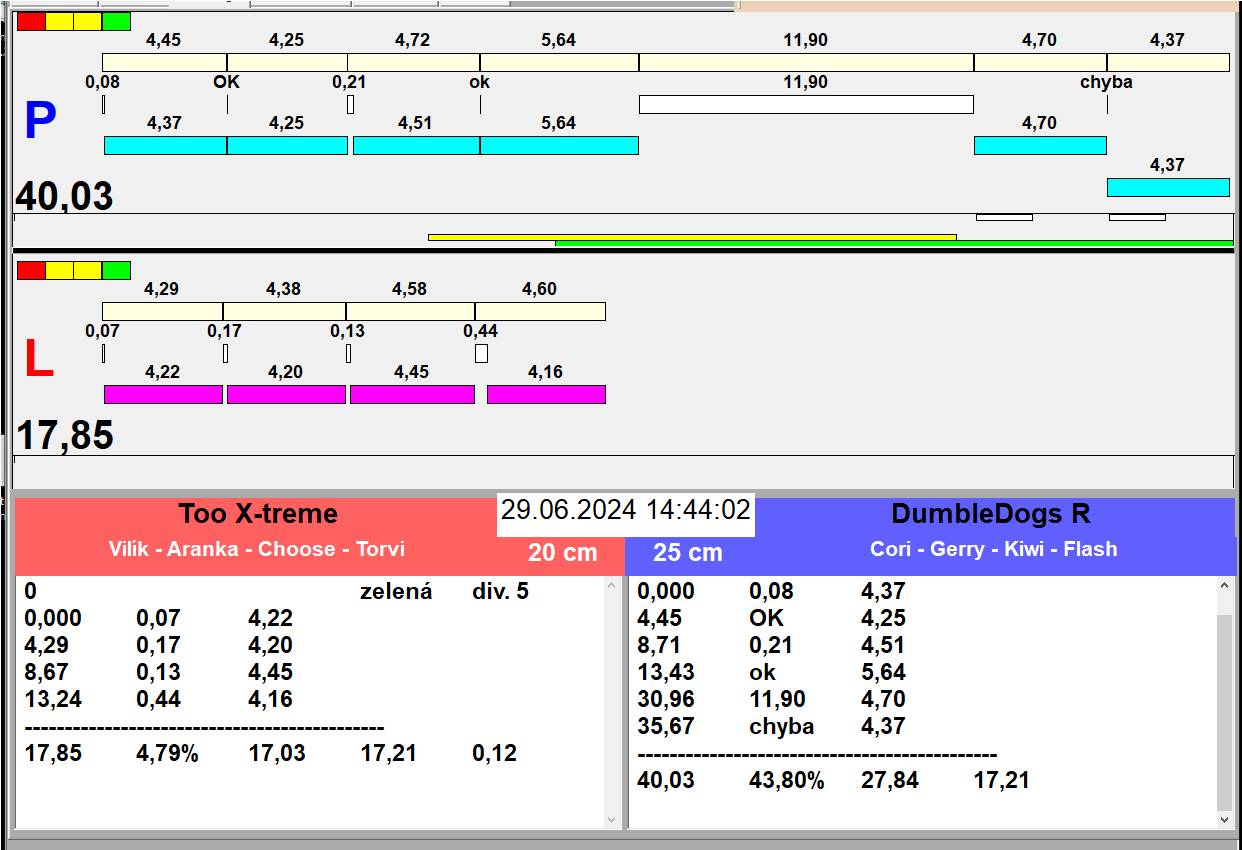Click the race timestamp 29.06.2024 14:44:02
The height and width of the screenshot is (850, 1242).
pos(625,511)
